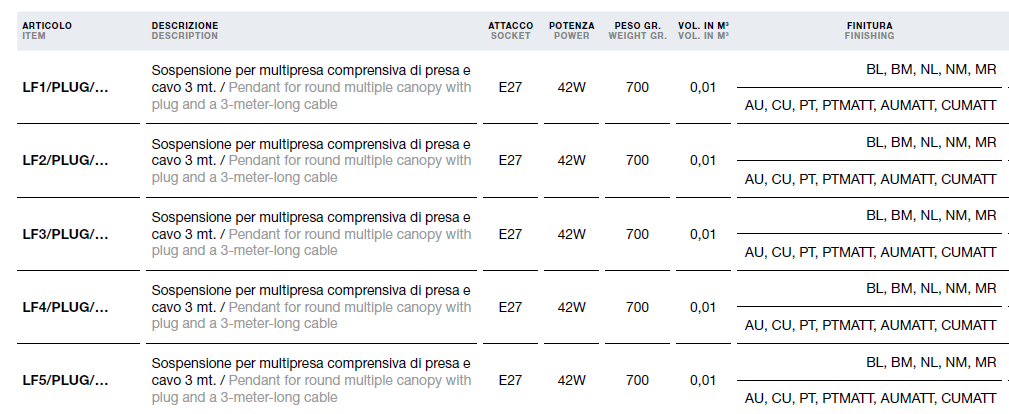Click the E27 socket in LF2 row
Screen dimensions: 1009x414
click(x=510, y=160)
